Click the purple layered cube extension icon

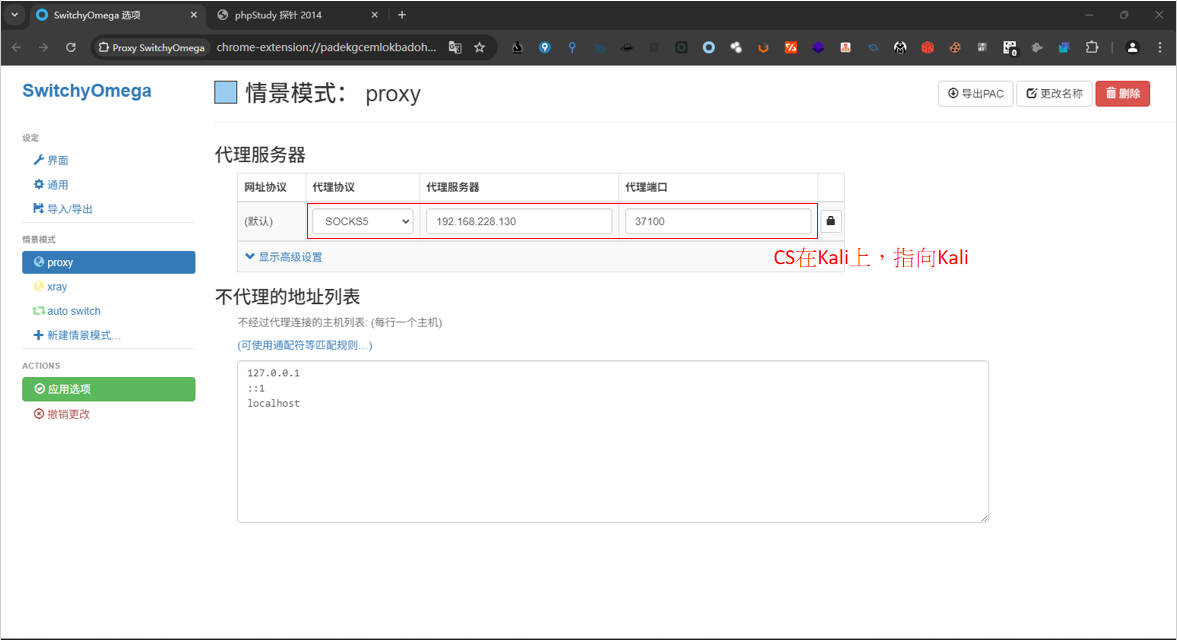(818, 47)
